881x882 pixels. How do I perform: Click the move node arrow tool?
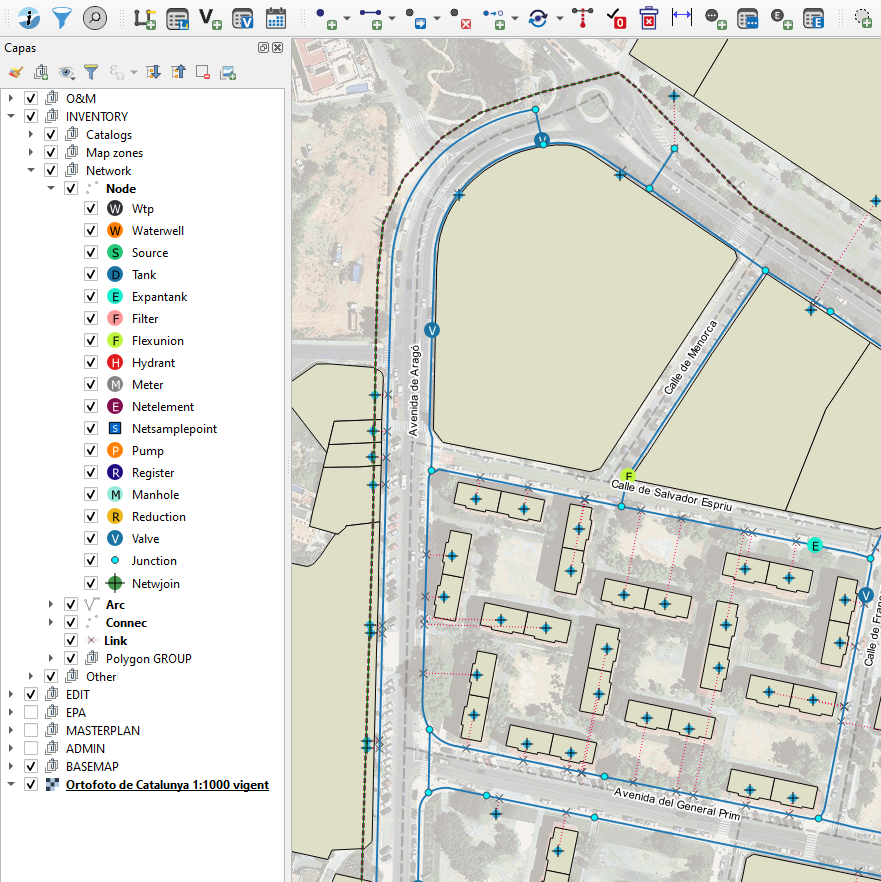coord(416,18)
